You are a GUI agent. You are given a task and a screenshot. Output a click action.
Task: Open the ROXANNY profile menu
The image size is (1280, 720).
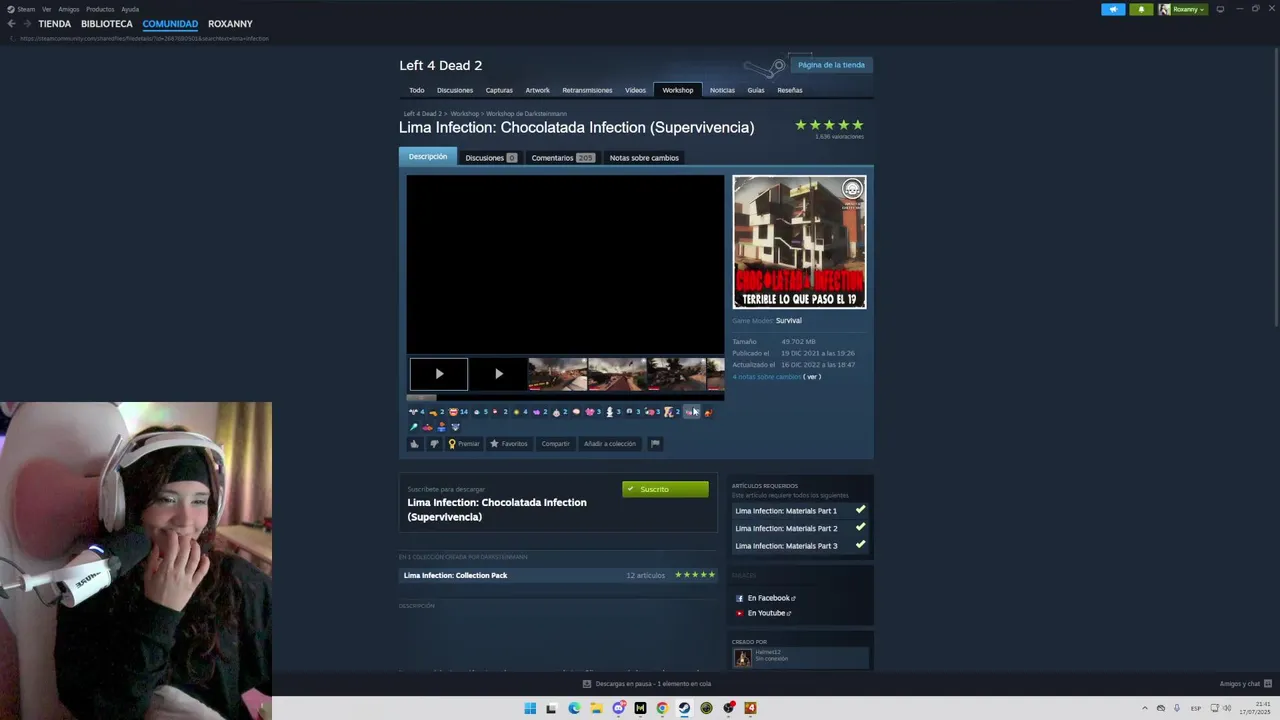(x=230, y=24)
